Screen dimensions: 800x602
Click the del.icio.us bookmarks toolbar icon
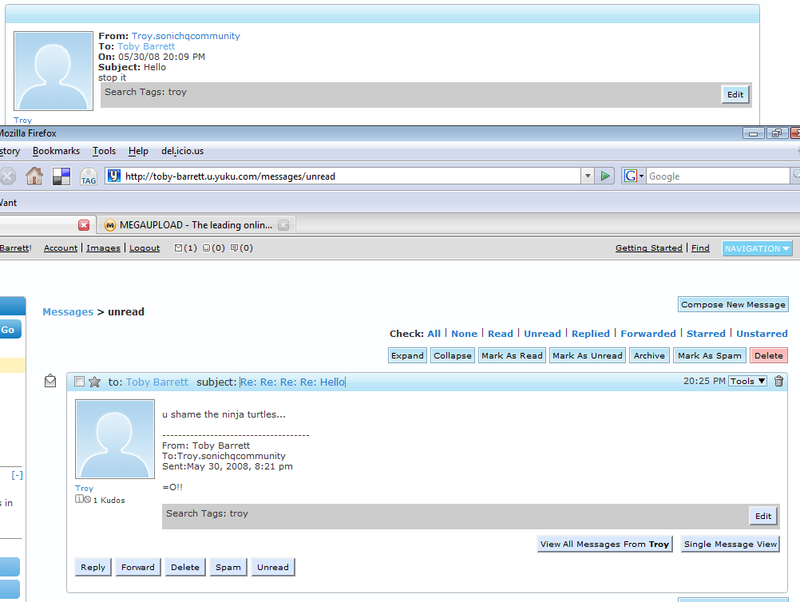61,177
